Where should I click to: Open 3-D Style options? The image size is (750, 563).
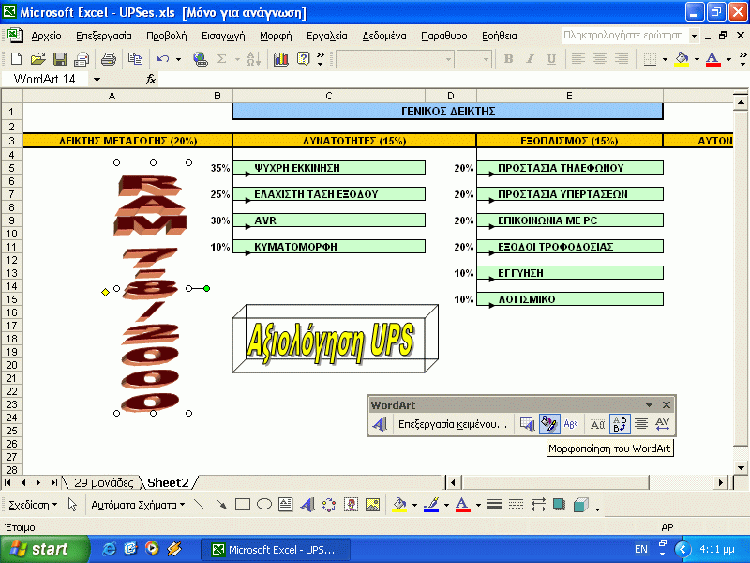pos(581,505)
